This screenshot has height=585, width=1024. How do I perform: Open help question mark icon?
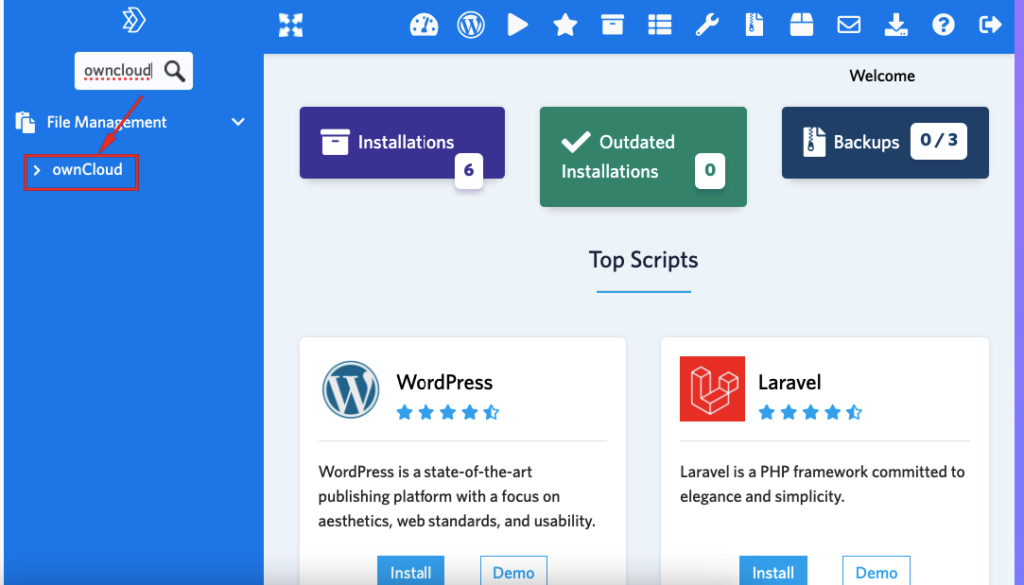[x=943, y=25]
